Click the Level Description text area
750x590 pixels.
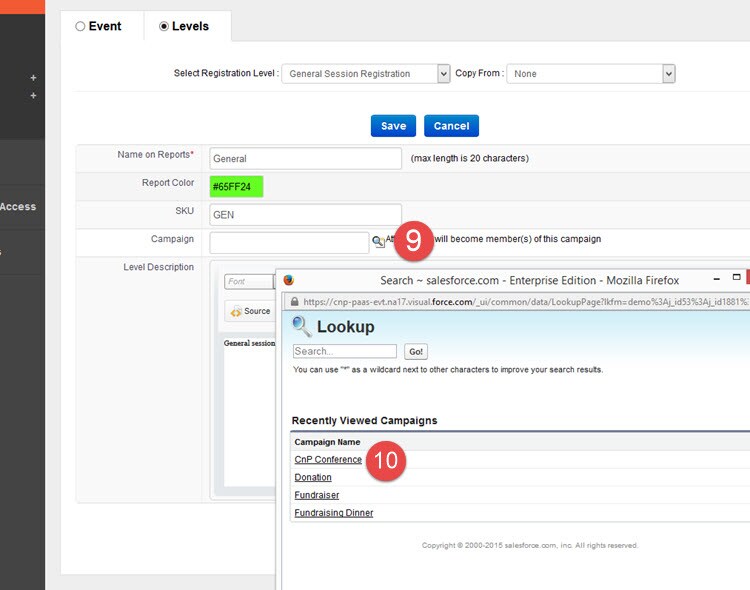[x=249, y=412]
